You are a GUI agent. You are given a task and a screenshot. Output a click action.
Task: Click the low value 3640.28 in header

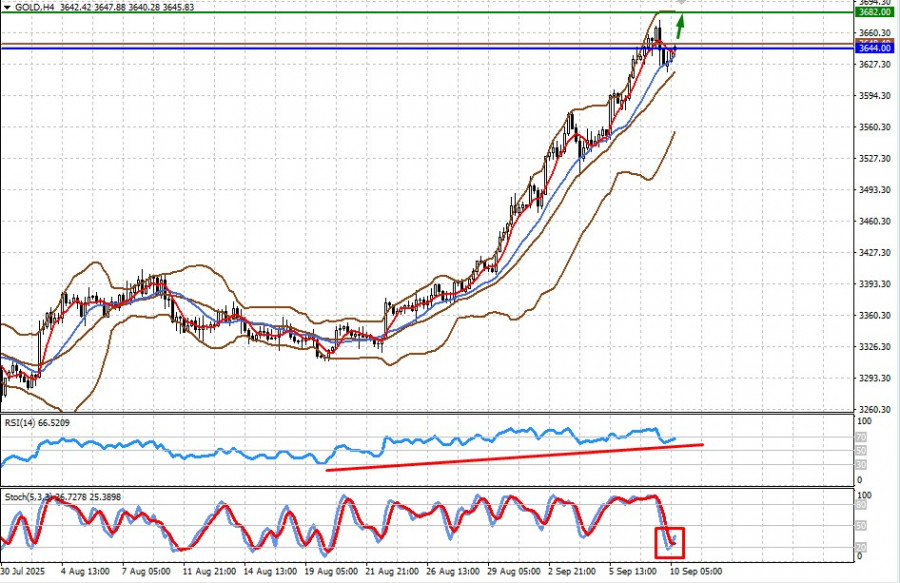[x=143, y=7]
